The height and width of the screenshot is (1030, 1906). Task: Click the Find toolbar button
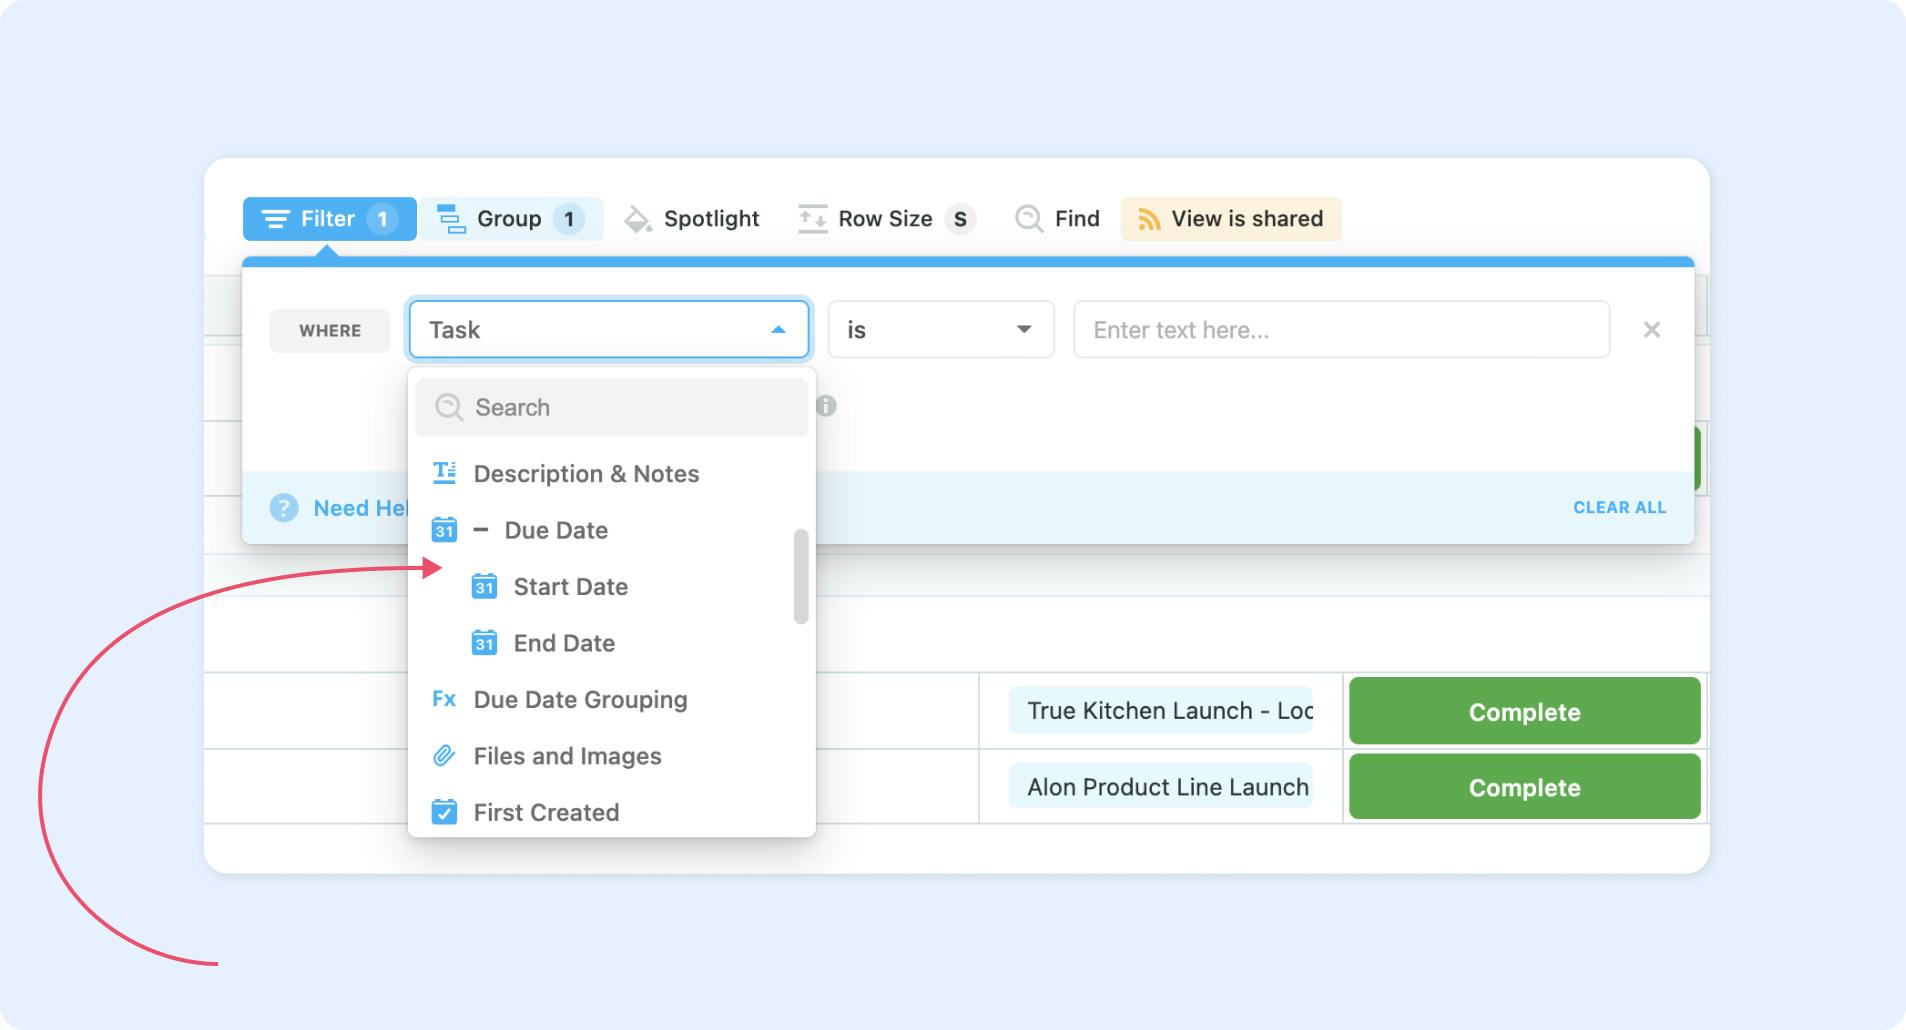click(1057, 219)
